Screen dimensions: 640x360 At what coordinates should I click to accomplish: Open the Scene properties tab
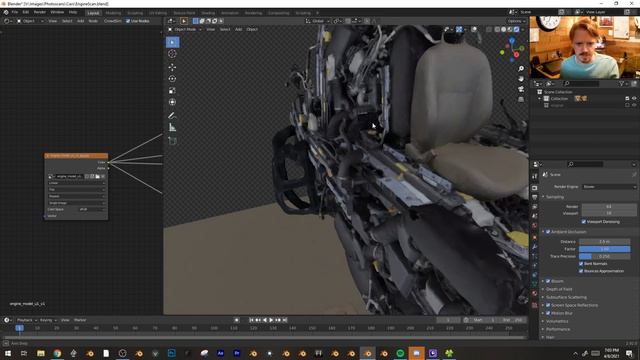(x=534, y=216)
